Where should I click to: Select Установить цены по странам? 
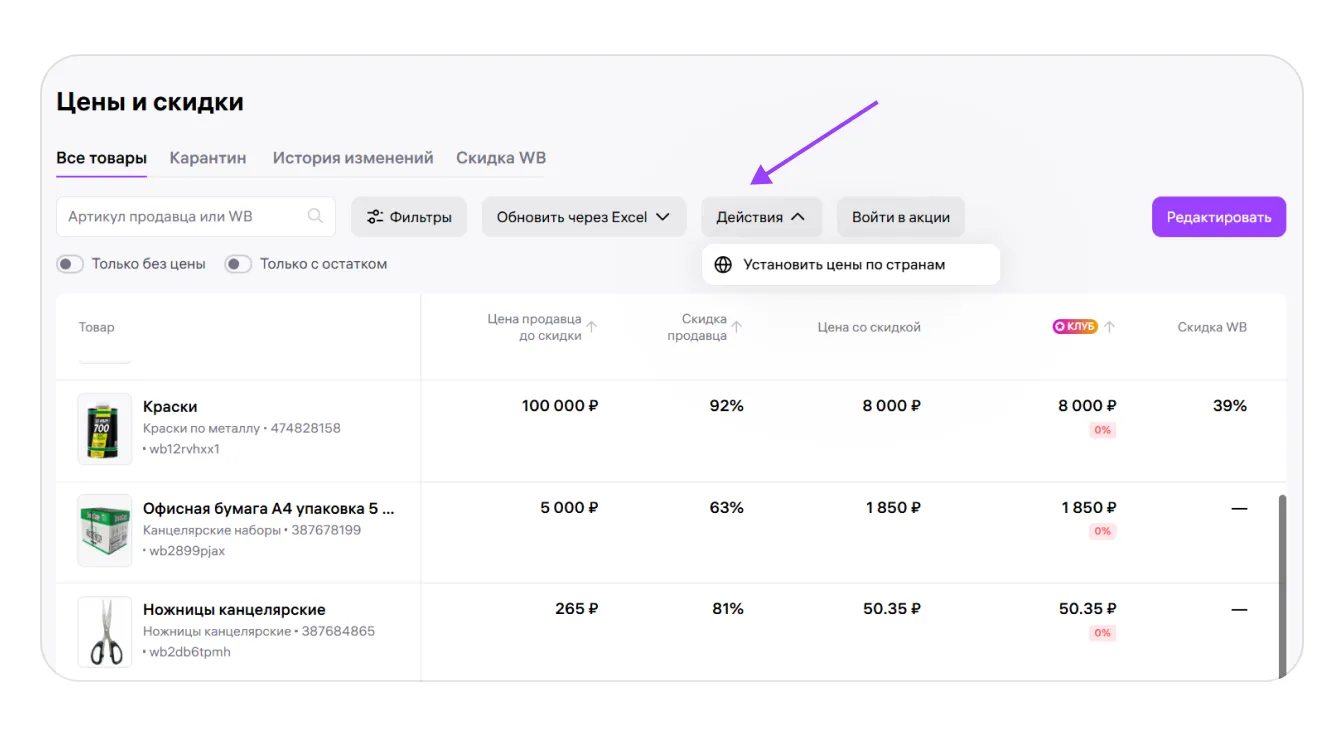click(843, 265)
